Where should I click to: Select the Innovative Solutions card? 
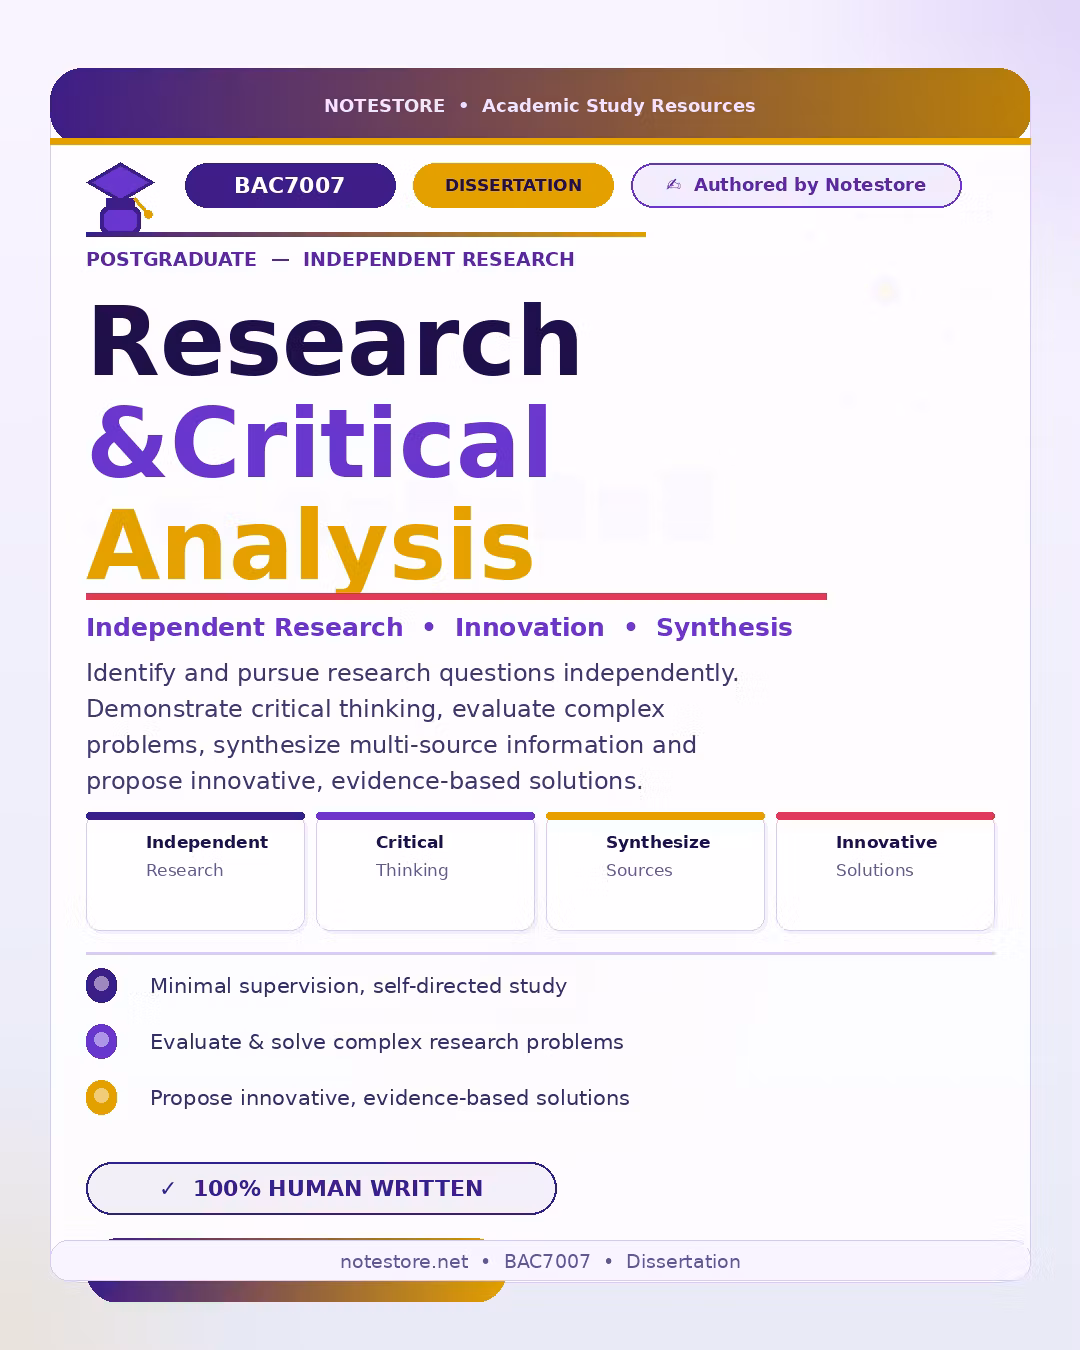[x=885, y=871]
